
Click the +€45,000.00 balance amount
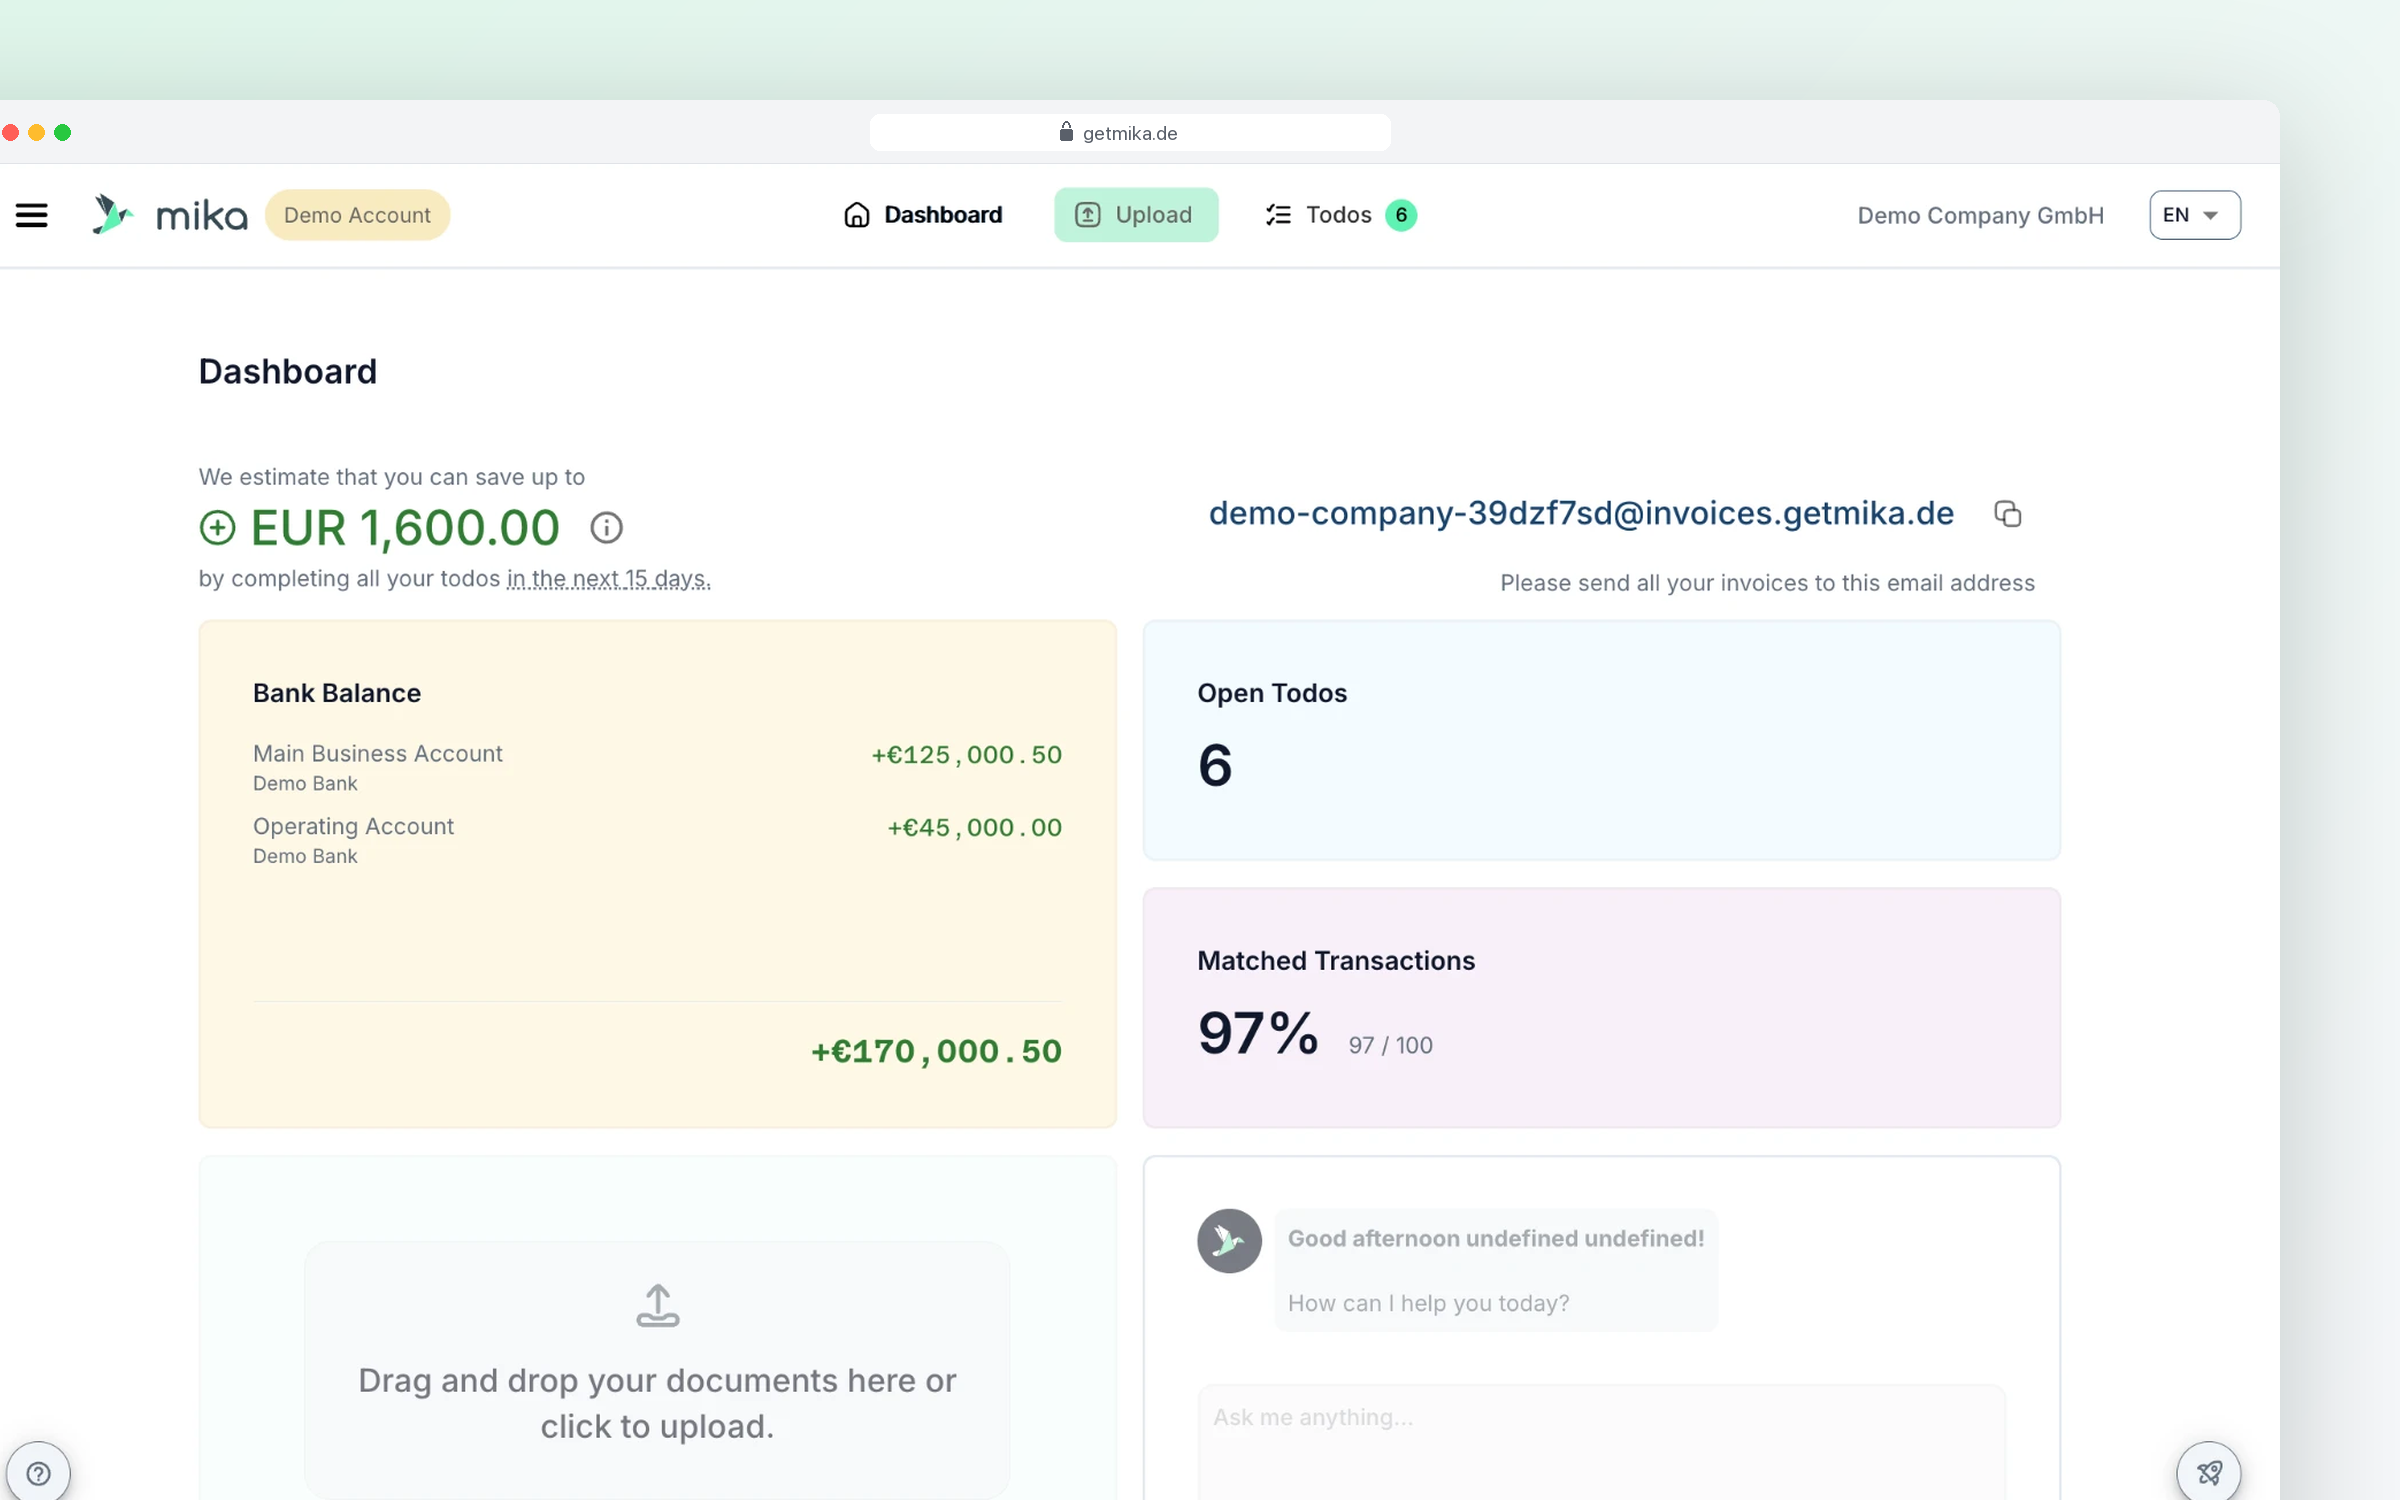(x=974, y=828)
